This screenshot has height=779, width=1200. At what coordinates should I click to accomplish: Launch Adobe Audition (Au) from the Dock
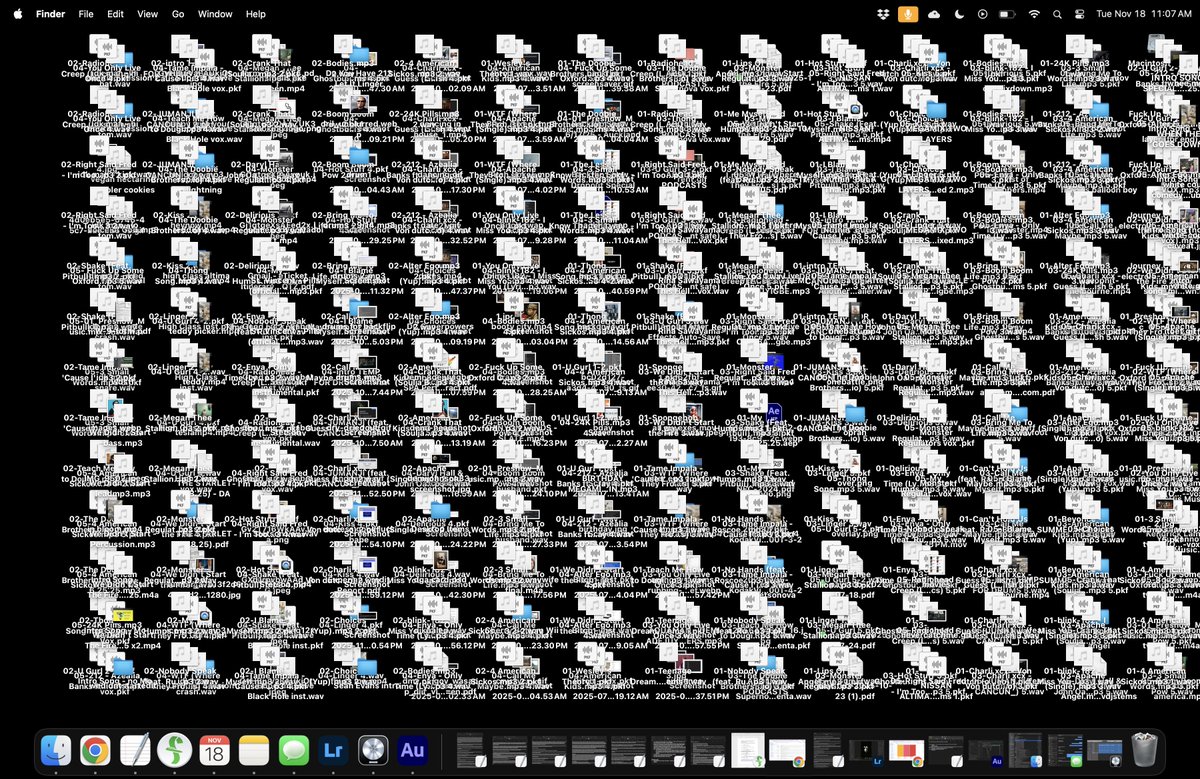412,750
